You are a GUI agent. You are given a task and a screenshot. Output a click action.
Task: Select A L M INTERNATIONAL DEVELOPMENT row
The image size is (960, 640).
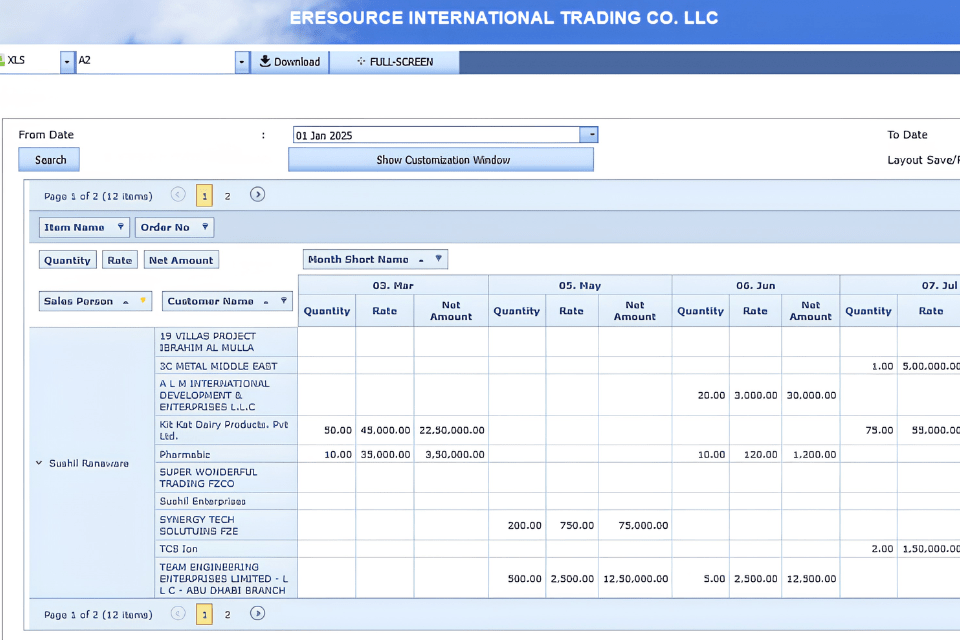click(226, 395)
